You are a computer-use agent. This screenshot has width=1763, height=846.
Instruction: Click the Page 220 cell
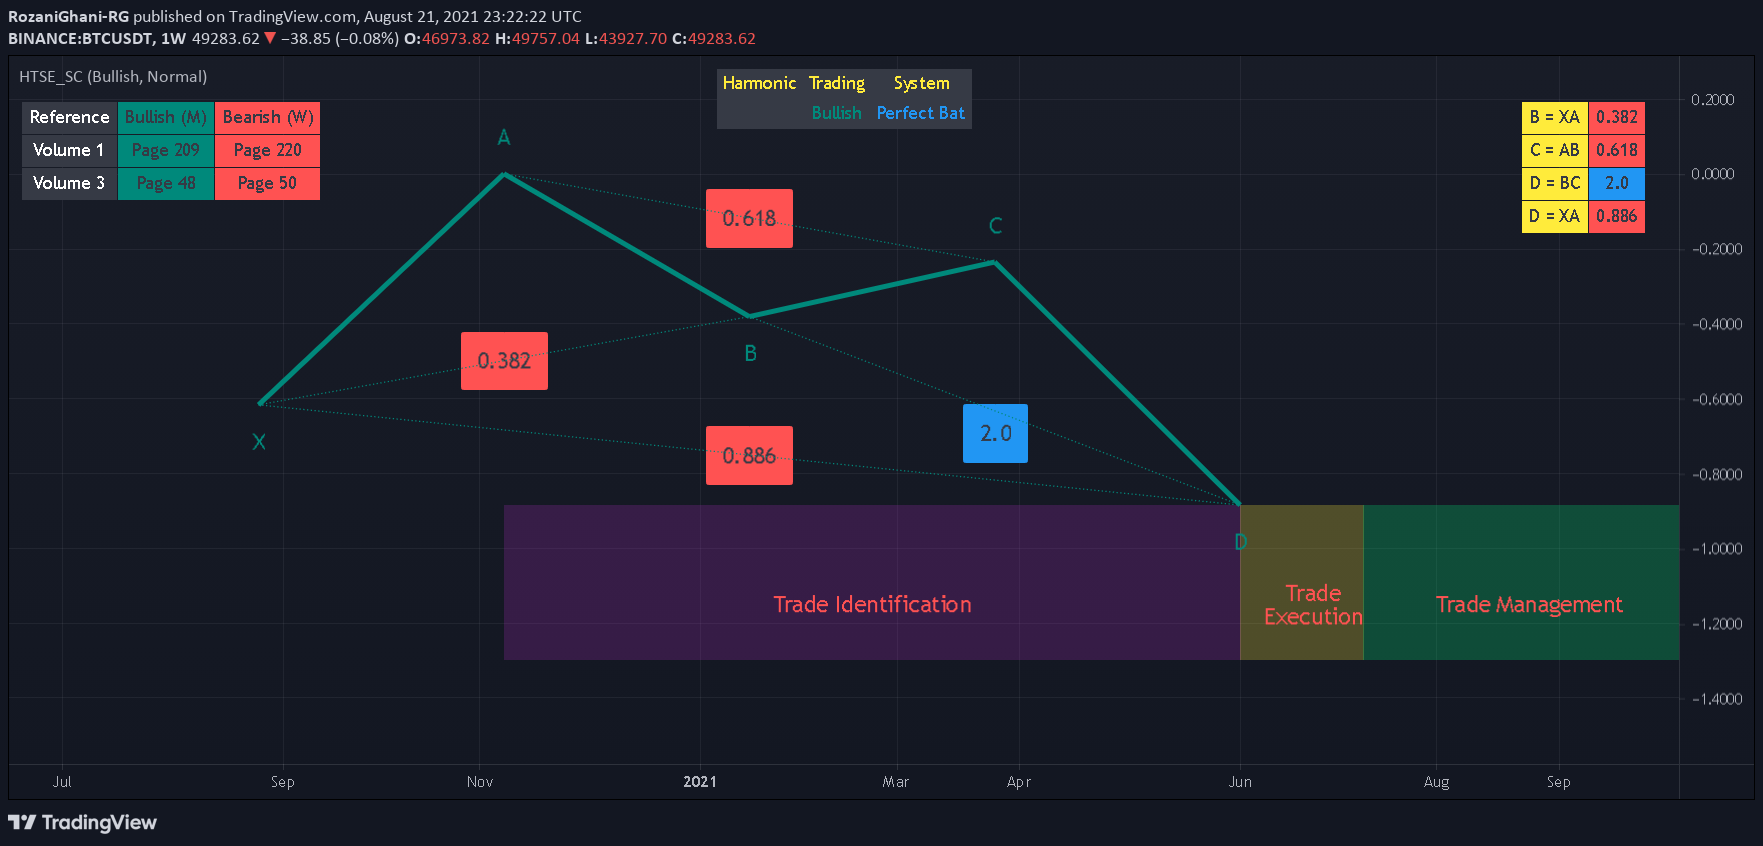tap(268, 150)
